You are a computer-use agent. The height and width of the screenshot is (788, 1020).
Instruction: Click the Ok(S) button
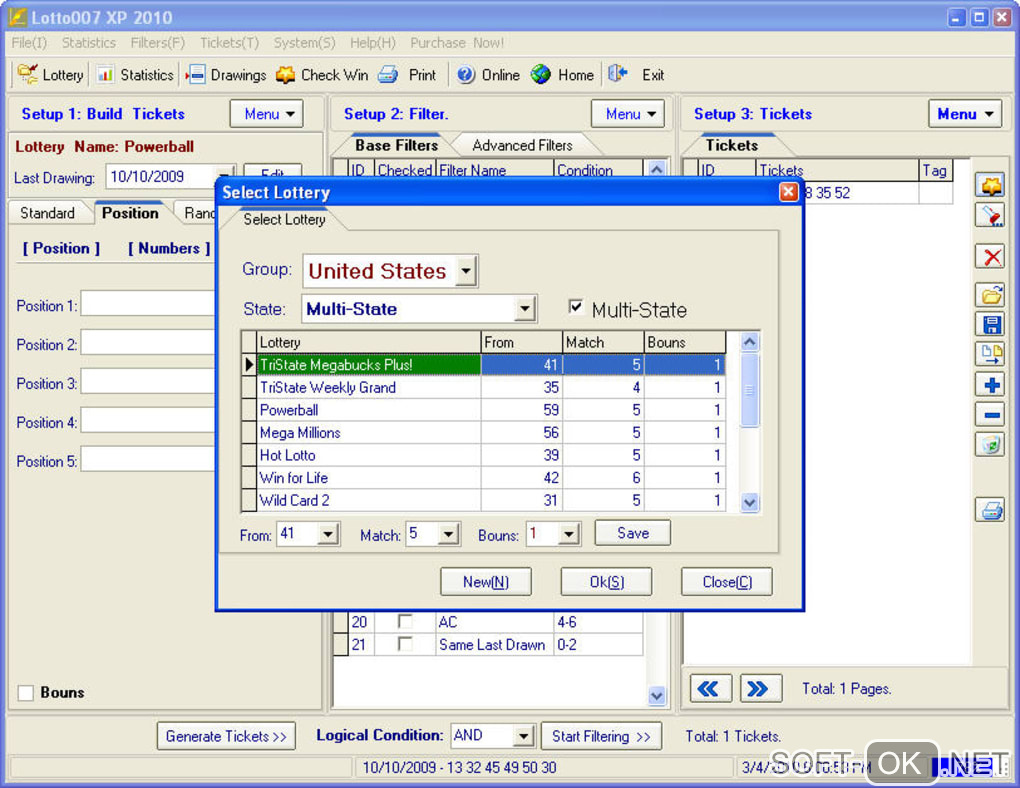click(606, 582)
